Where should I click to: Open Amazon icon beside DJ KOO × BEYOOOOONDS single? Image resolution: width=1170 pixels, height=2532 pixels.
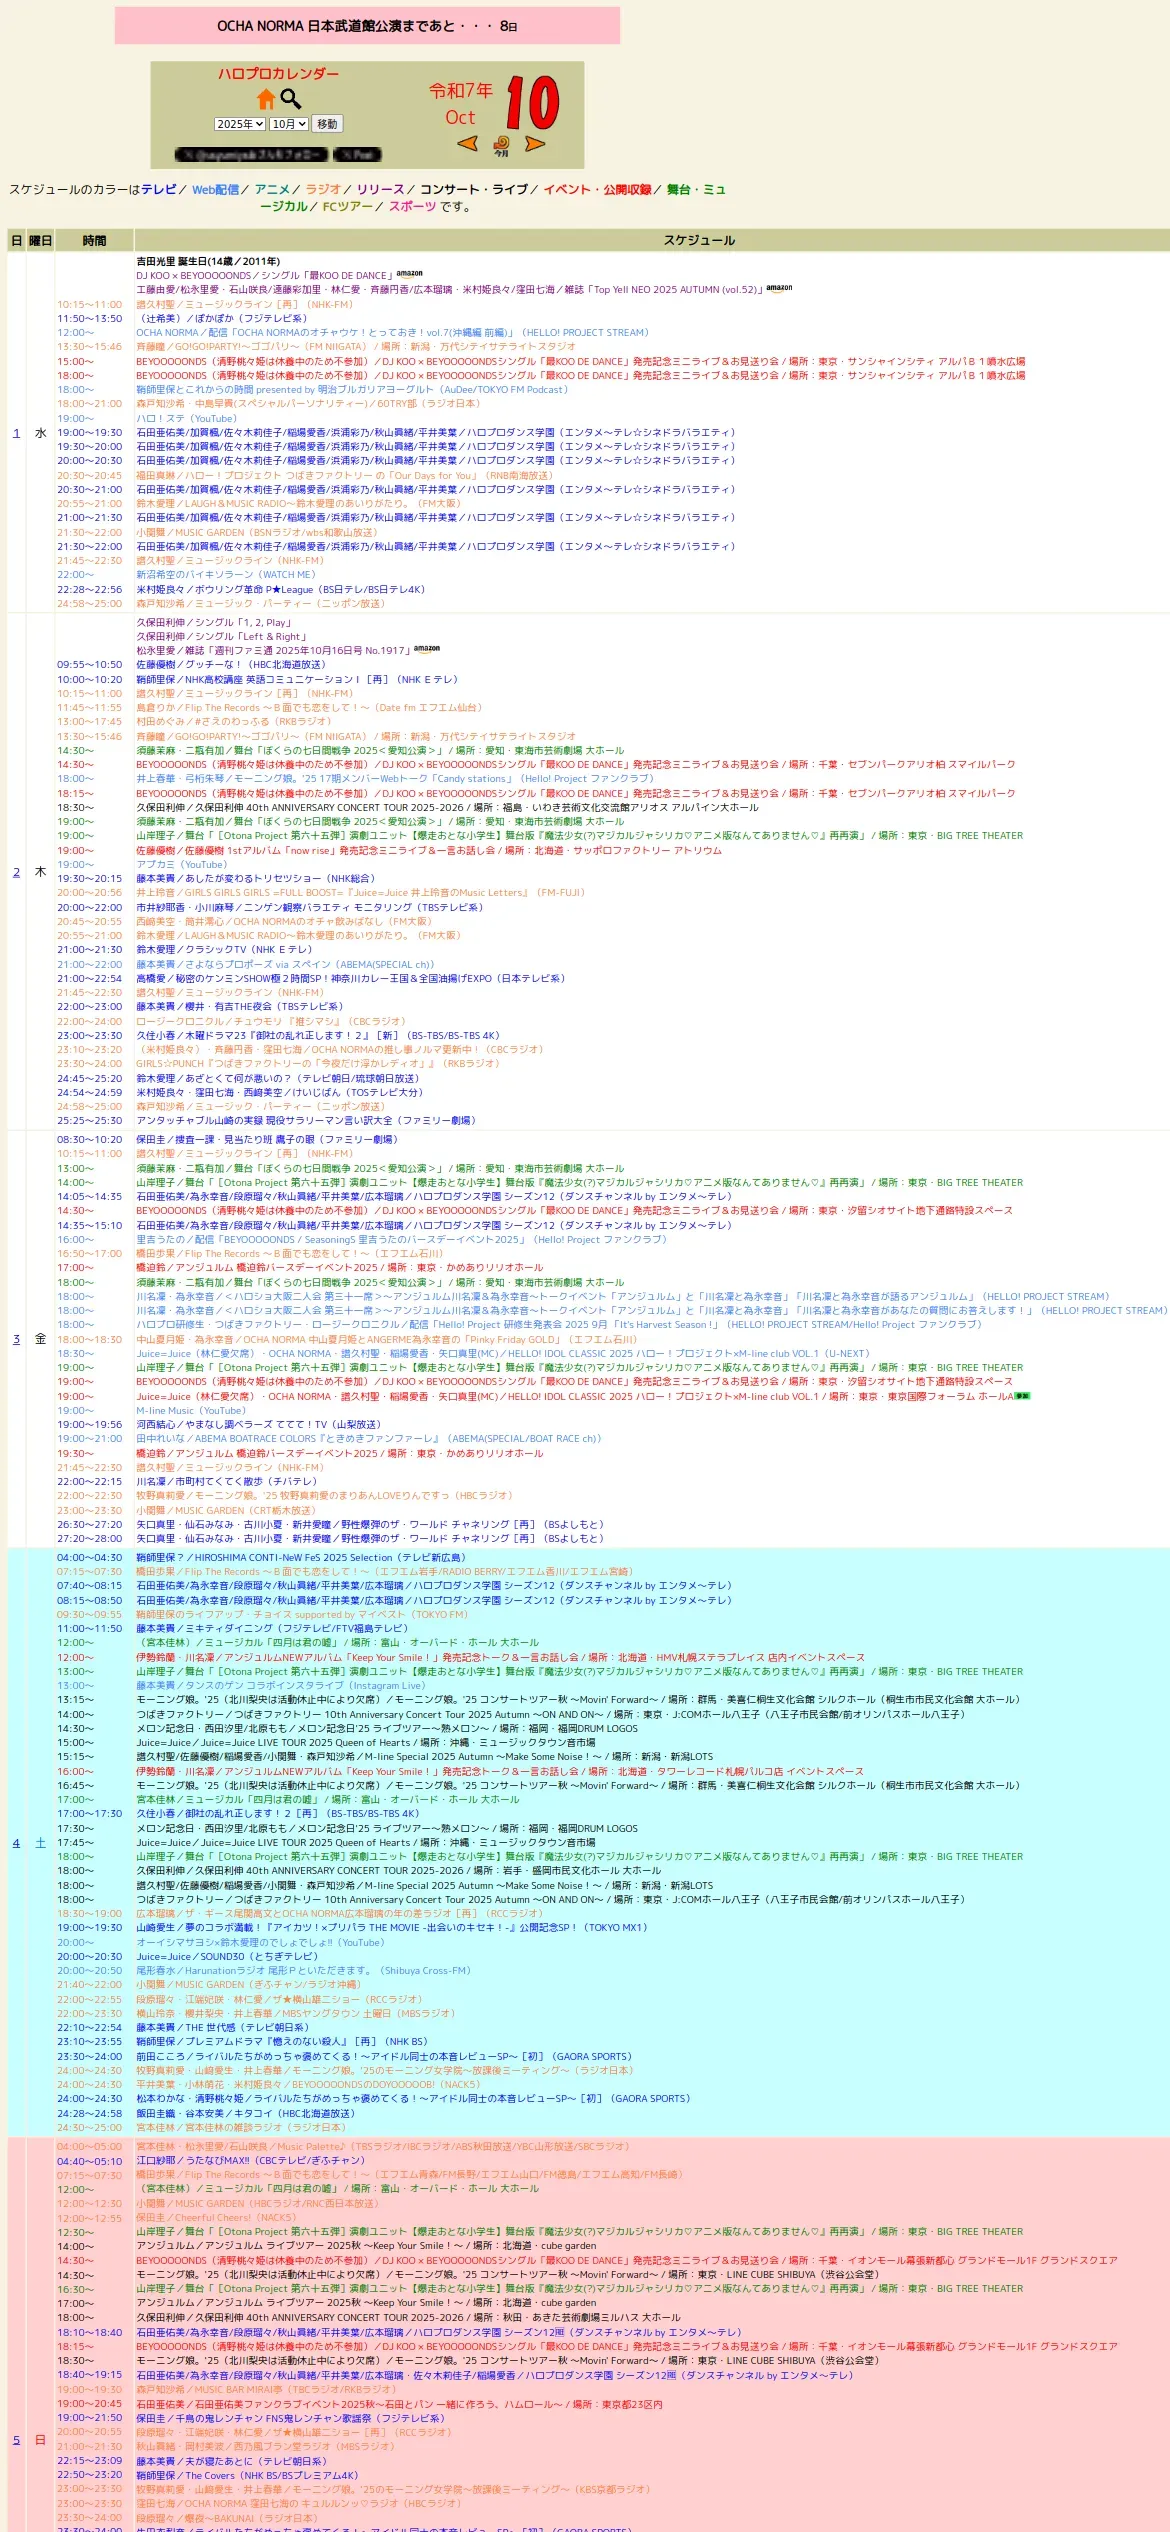tap(409, 273)
